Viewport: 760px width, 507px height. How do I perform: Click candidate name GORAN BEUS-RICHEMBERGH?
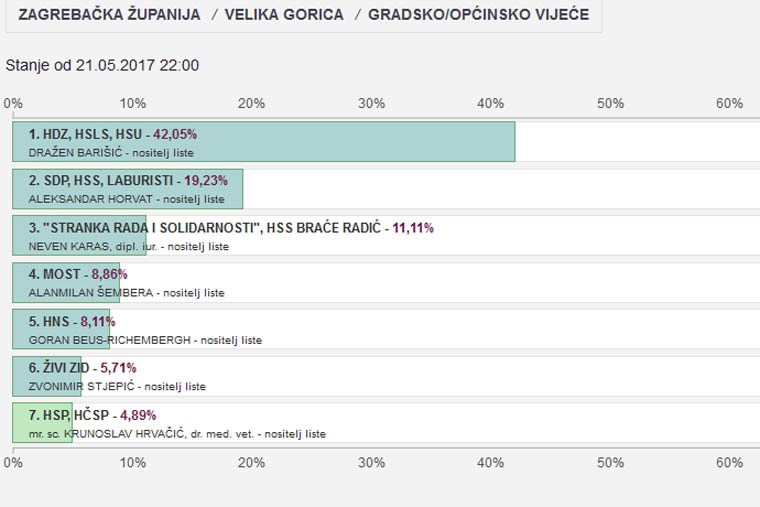(x=110, y=340)
